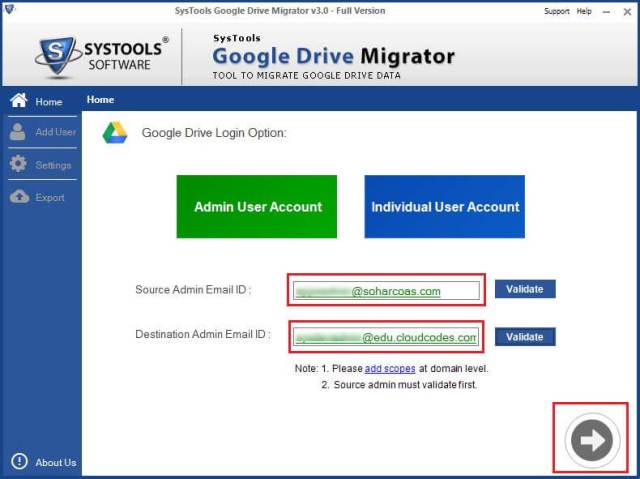
Task: Click the Home house icon in sidebar
Action: point(19,100)
